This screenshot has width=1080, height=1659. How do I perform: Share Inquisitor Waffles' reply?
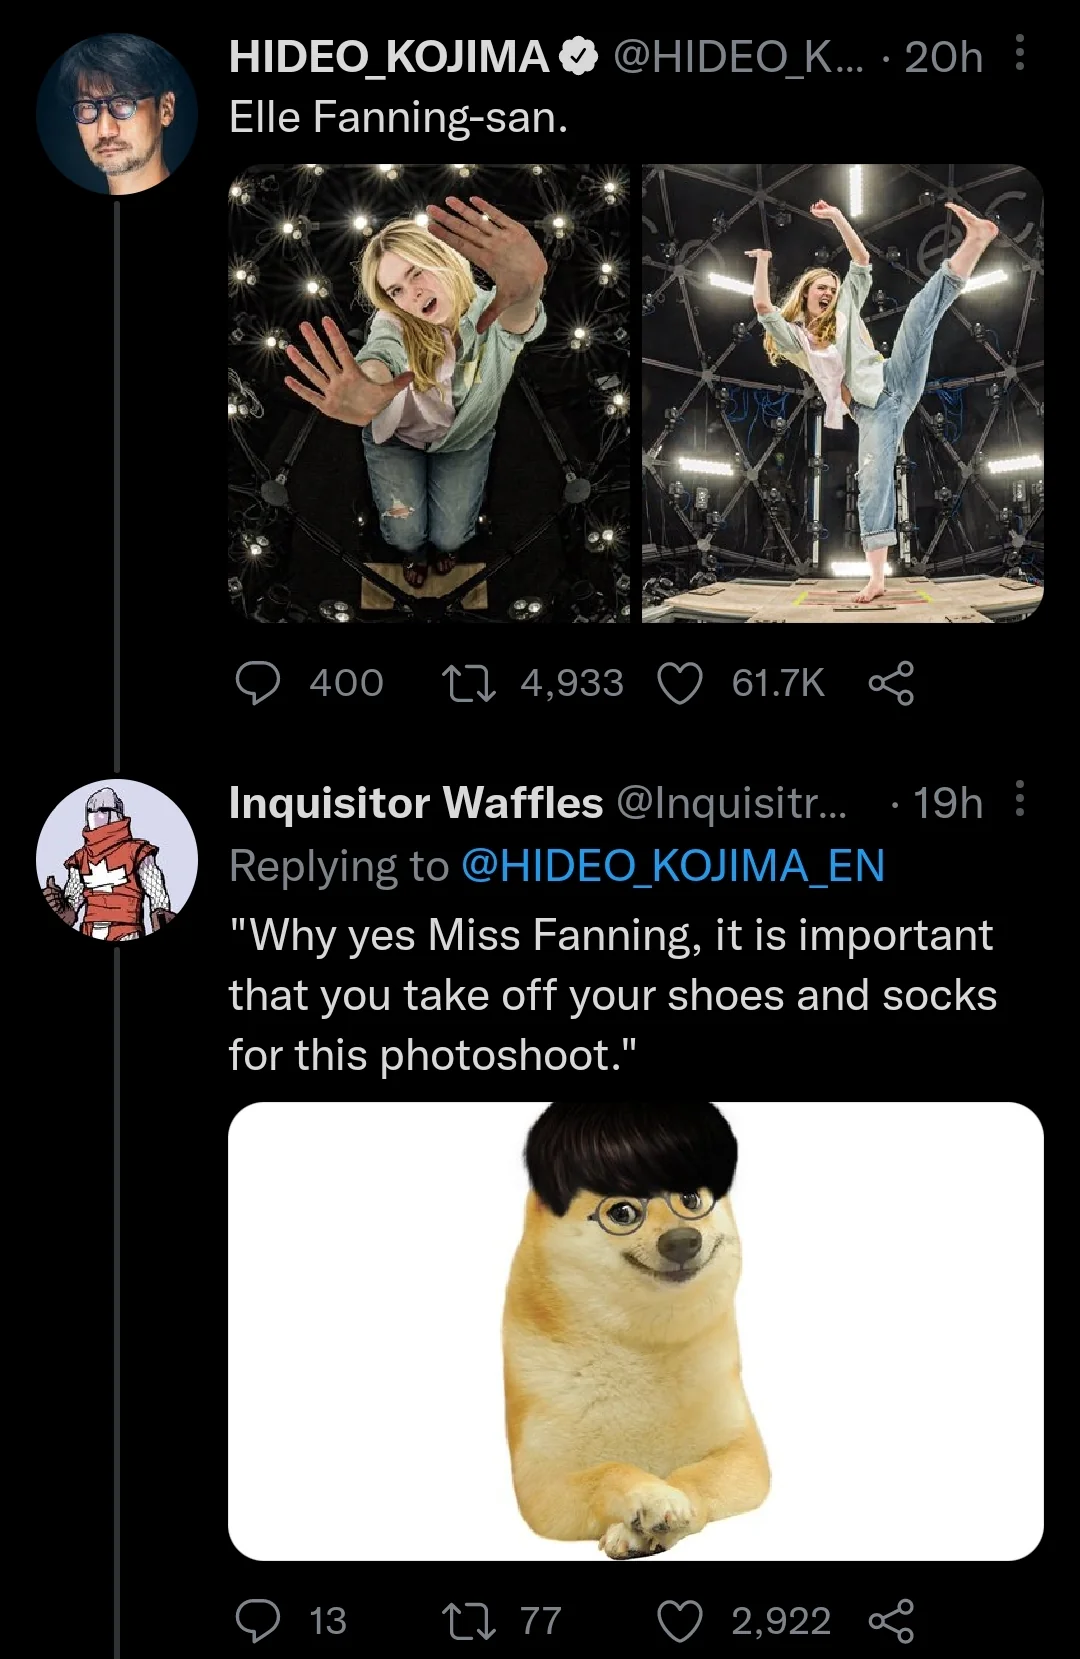(x=891, y=1621)
